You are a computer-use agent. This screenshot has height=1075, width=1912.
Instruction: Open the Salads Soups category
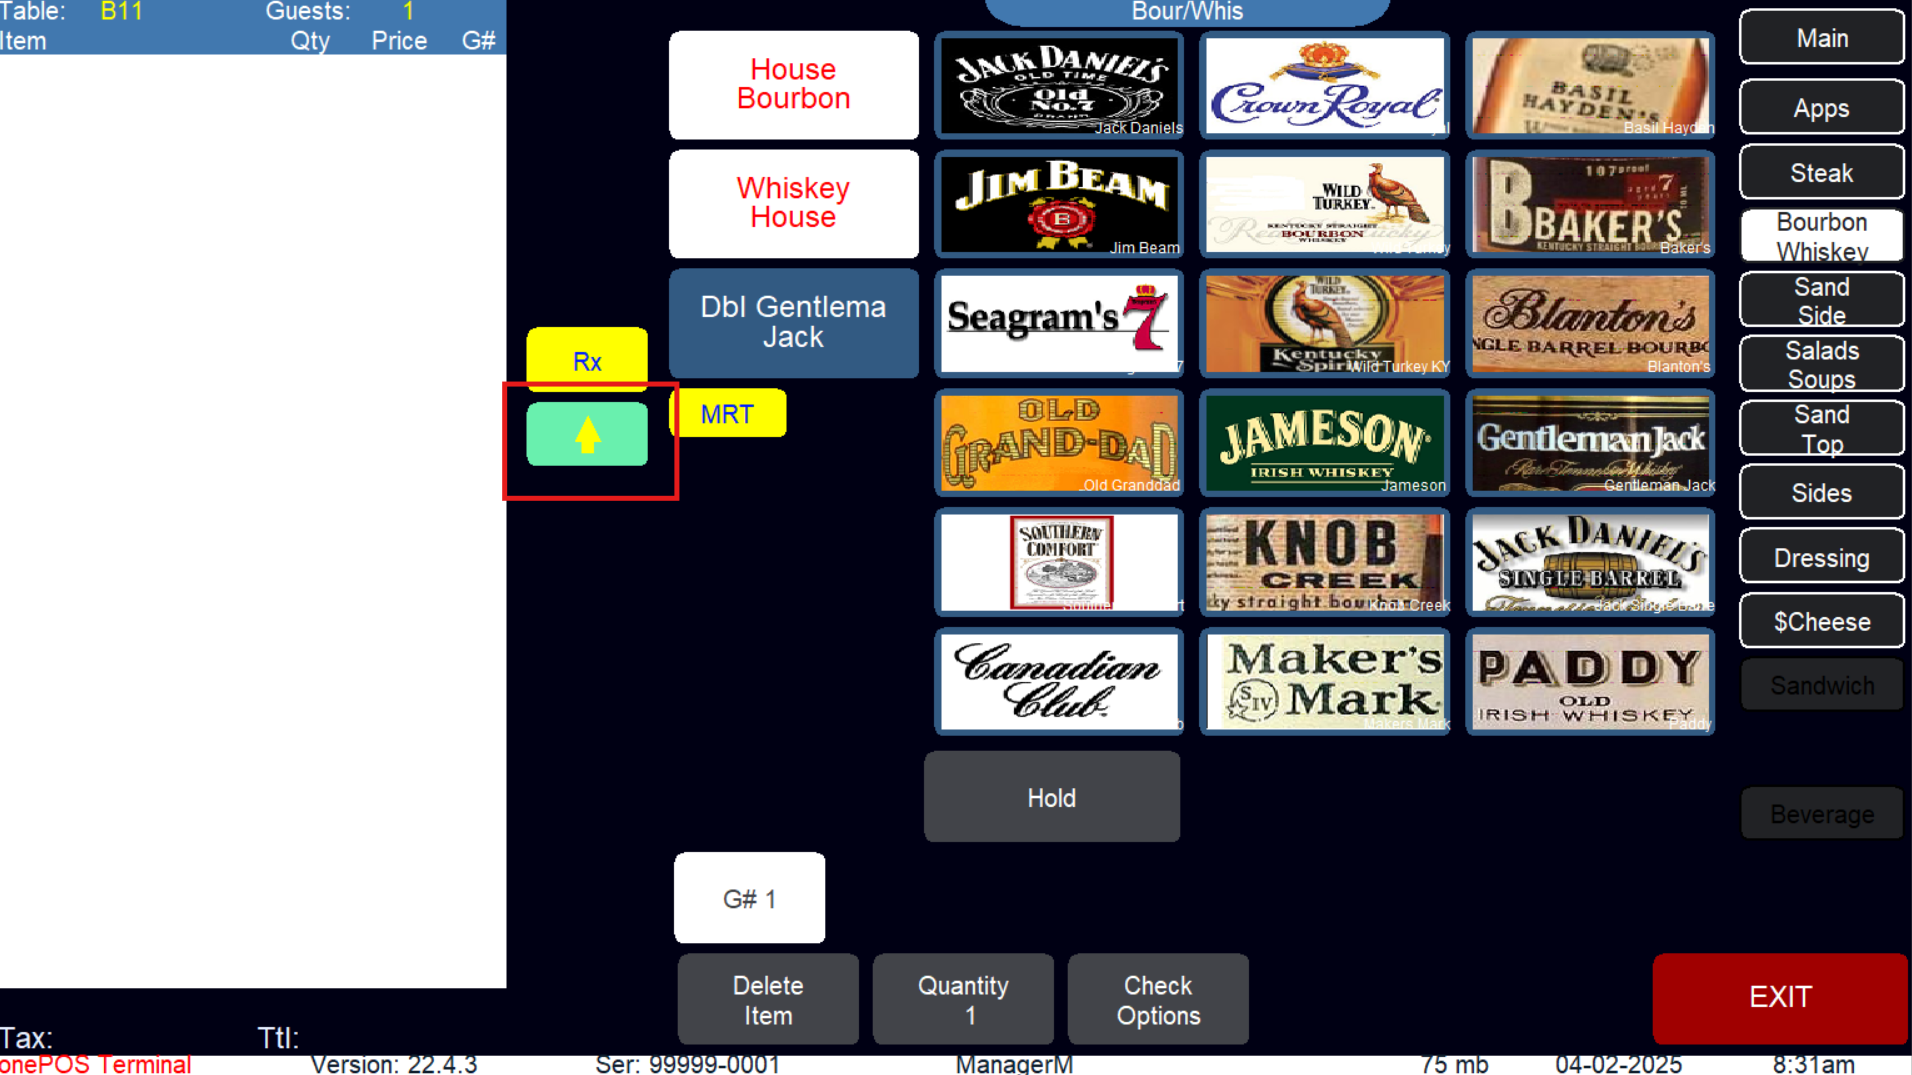1822,365
